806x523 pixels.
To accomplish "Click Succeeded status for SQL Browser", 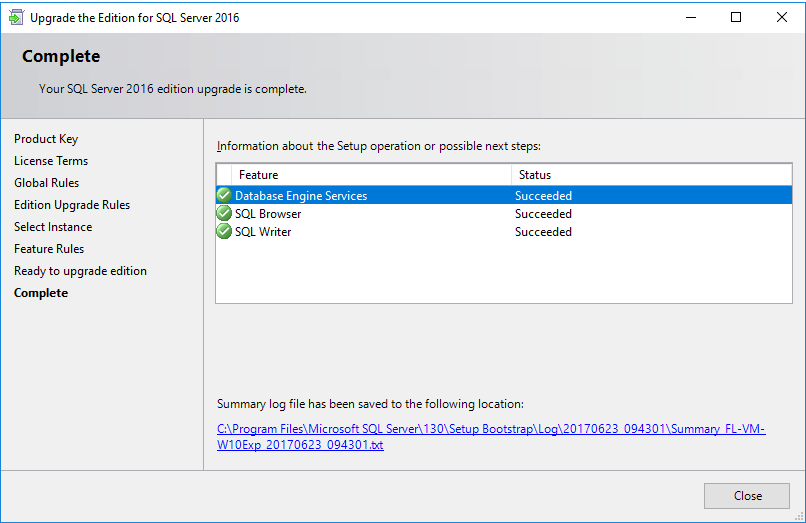I will tap(543, 214).
